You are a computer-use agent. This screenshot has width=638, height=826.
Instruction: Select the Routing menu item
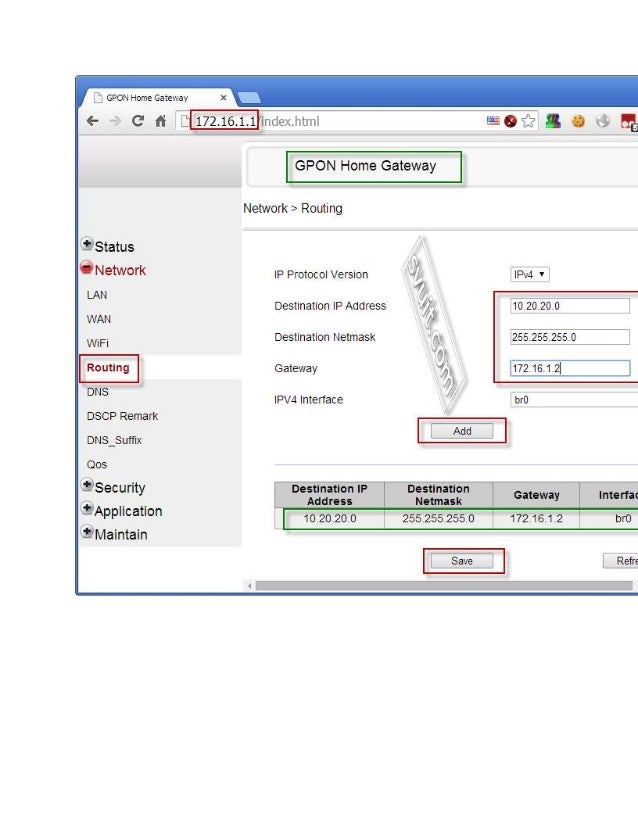click(x=108, y=368)
